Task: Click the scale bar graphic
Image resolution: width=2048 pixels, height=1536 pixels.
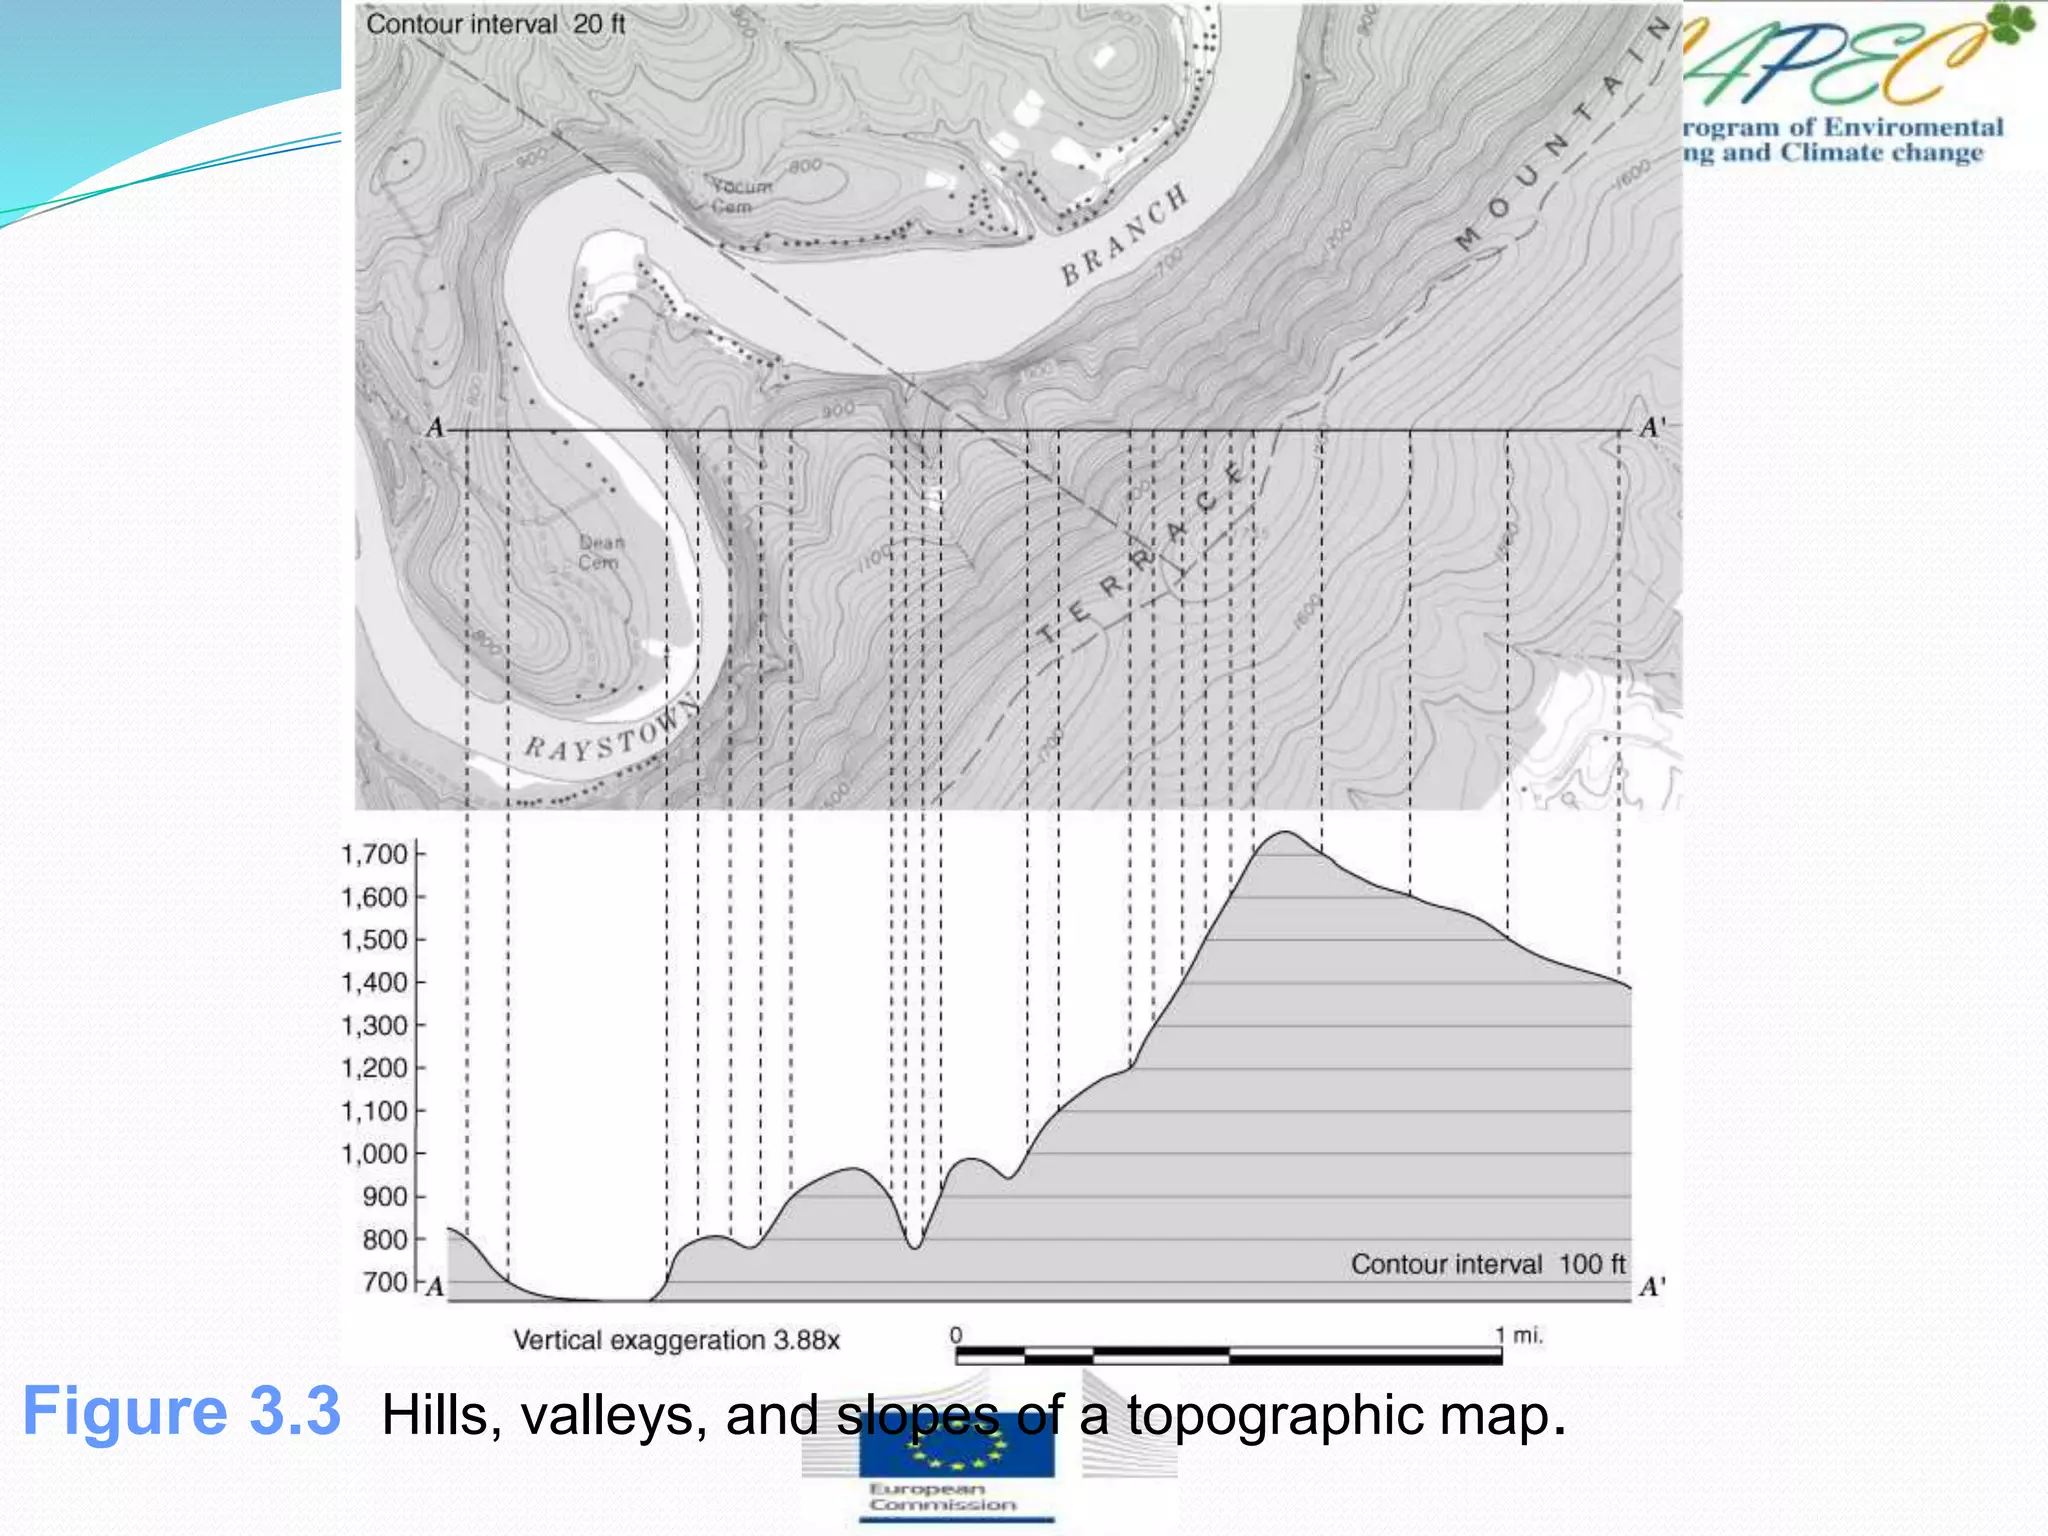Action: click(x=1229, y=1356)
